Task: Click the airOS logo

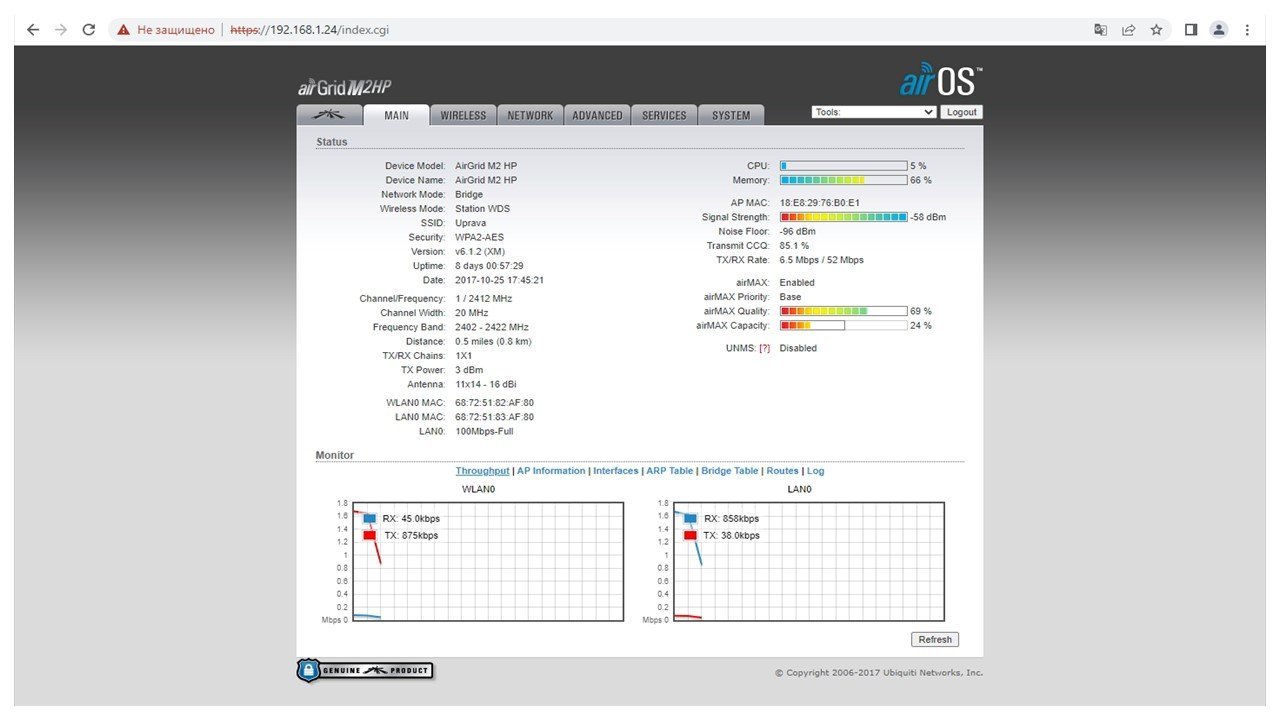Action: (941, 81)
